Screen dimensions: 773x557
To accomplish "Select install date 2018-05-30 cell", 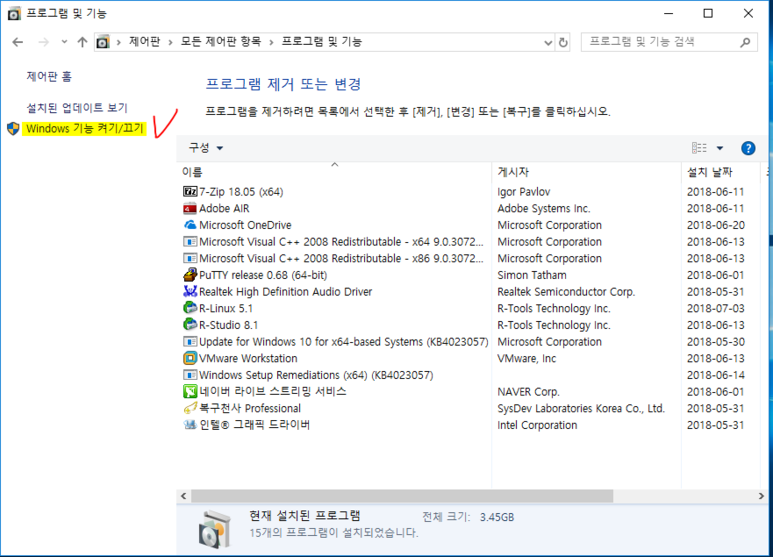I will pos(715,342).
